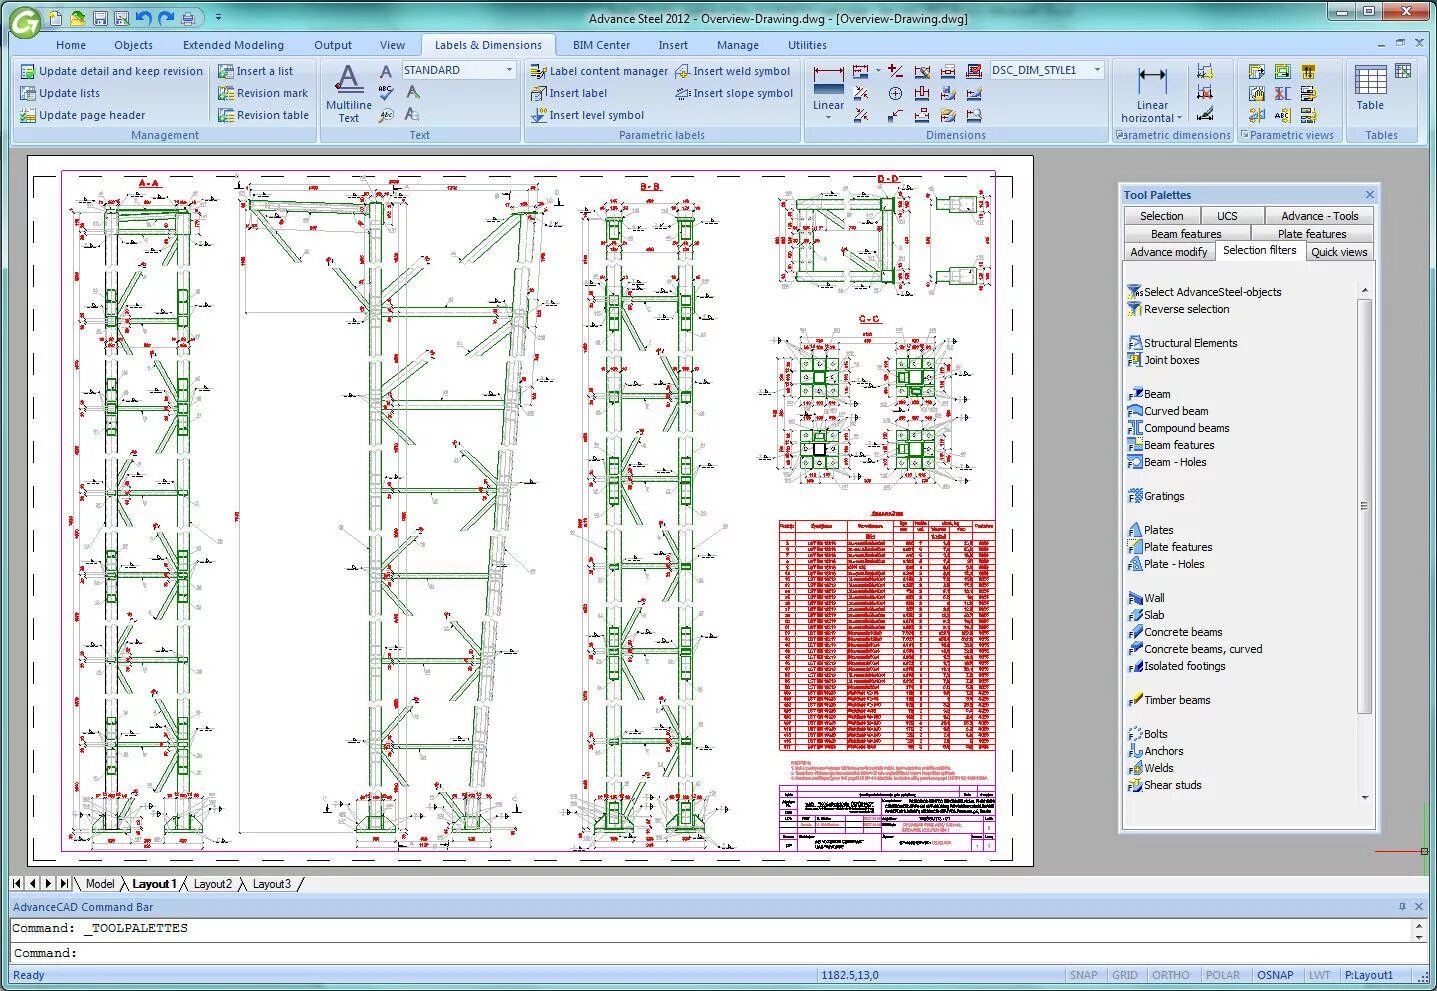This screenshot has height=991, width=1437.
Task: Expand the Linear dimension dropdown arrow
Action: click(x=828, y=118)
